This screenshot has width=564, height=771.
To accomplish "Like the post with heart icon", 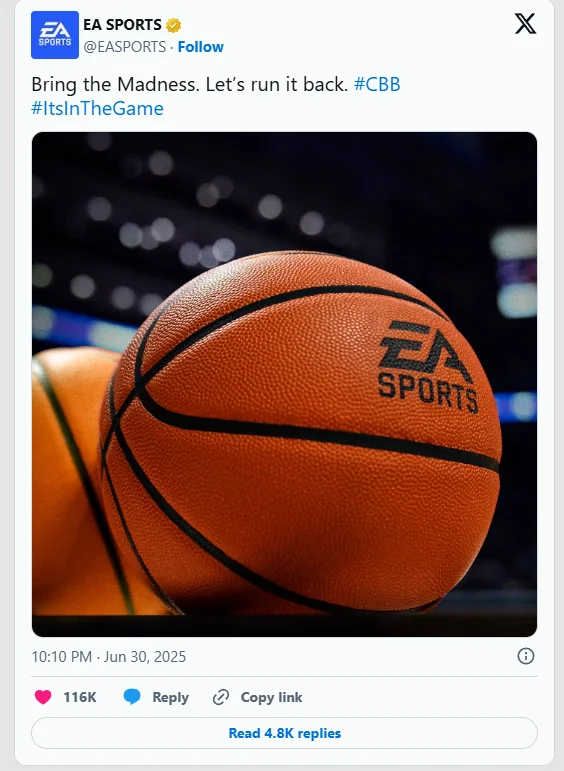I will 43,697.
